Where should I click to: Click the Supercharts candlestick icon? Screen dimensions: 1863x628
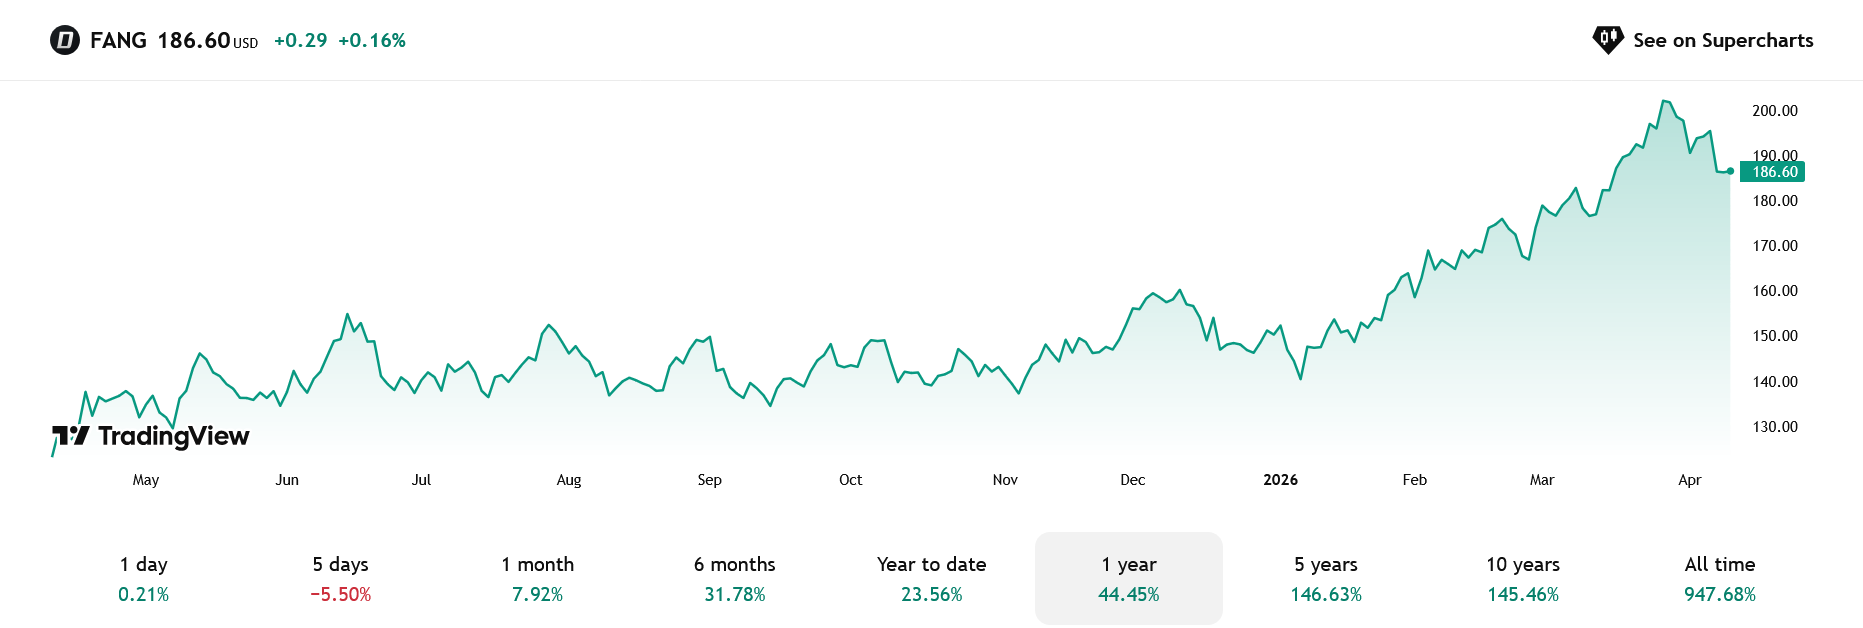(x=1608, y=40)
